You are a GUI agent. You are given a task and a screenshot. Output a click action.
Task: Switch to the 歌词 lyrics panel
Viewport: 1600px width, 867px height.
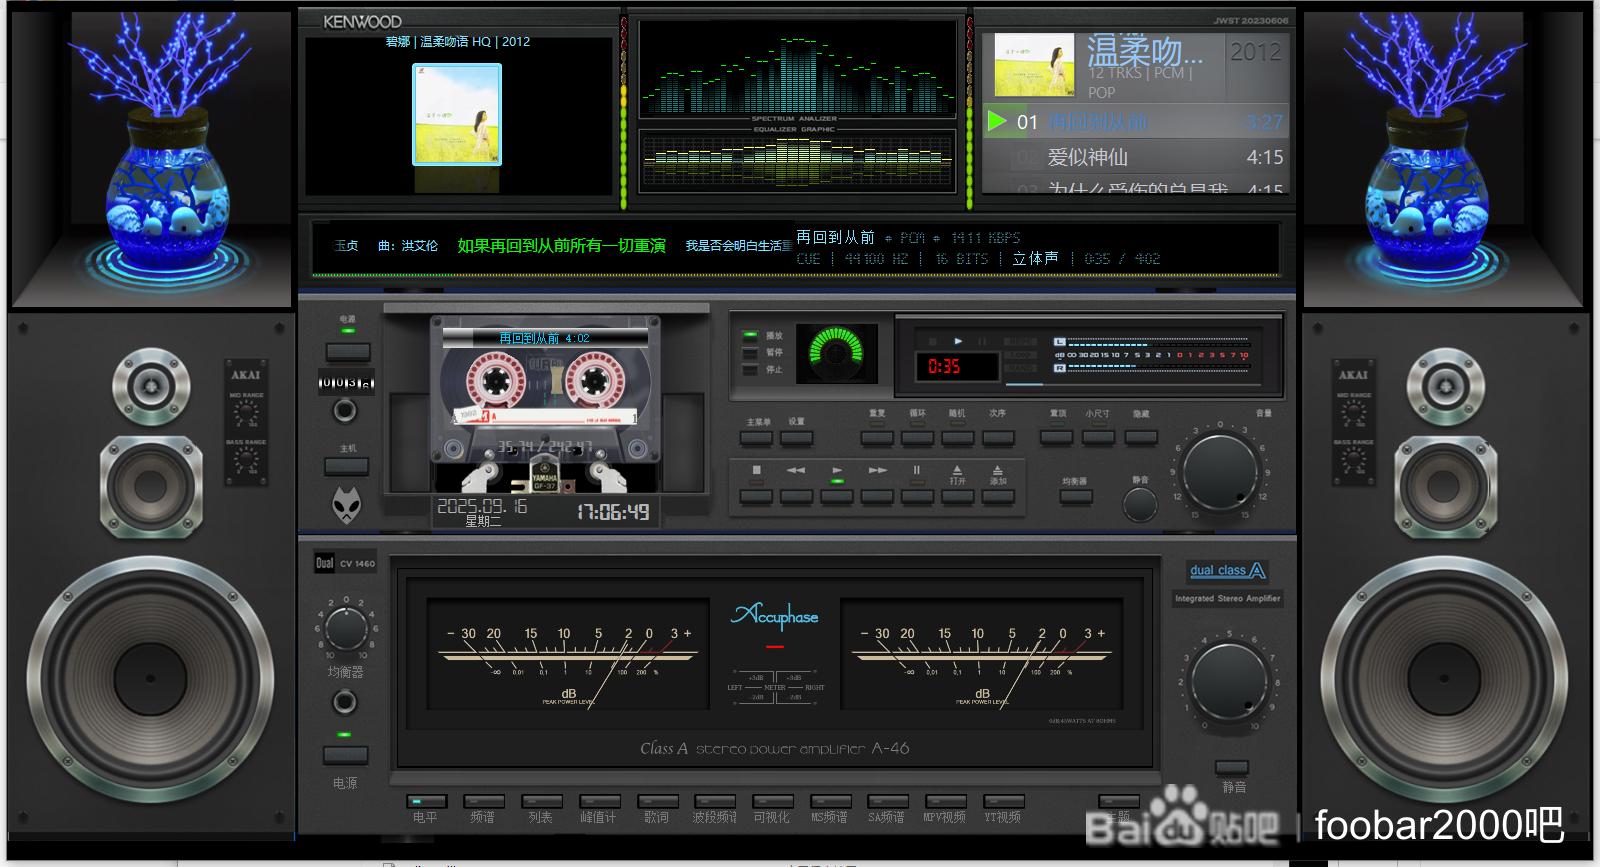point(657,802)
